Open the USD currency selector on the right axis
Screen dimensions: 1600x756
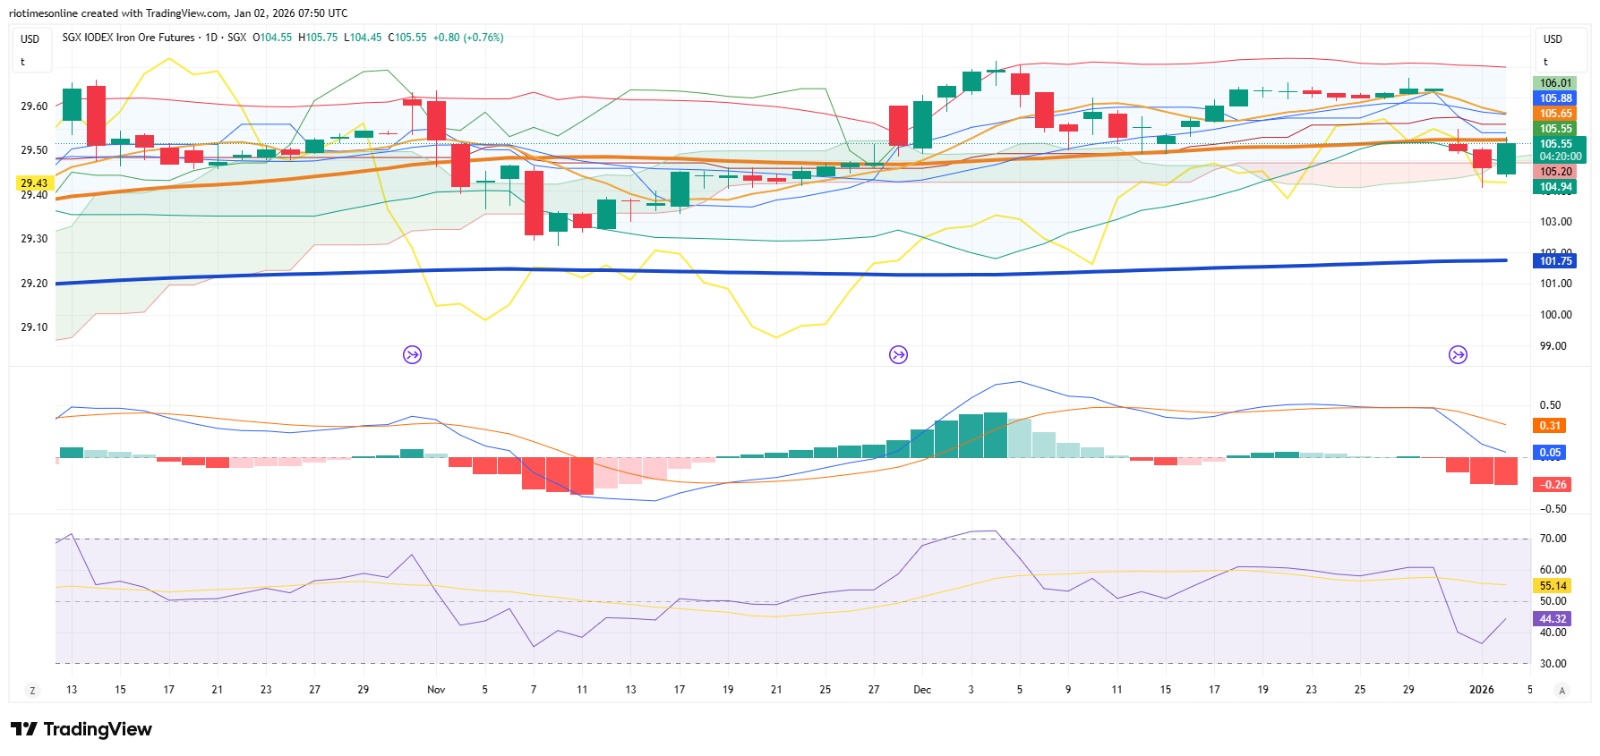click(x=1552, y=39)
